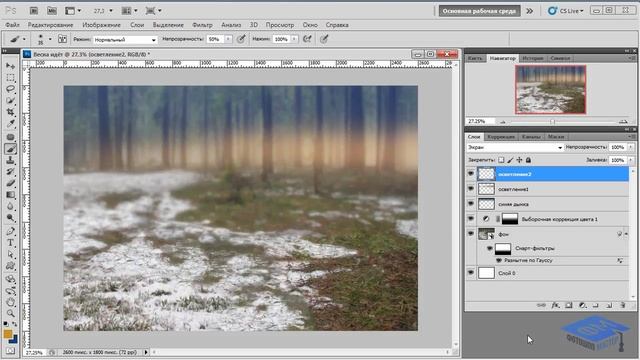Add layer mask at panel bottom
The width and height of the screenshot is (640, 360).
569,305
